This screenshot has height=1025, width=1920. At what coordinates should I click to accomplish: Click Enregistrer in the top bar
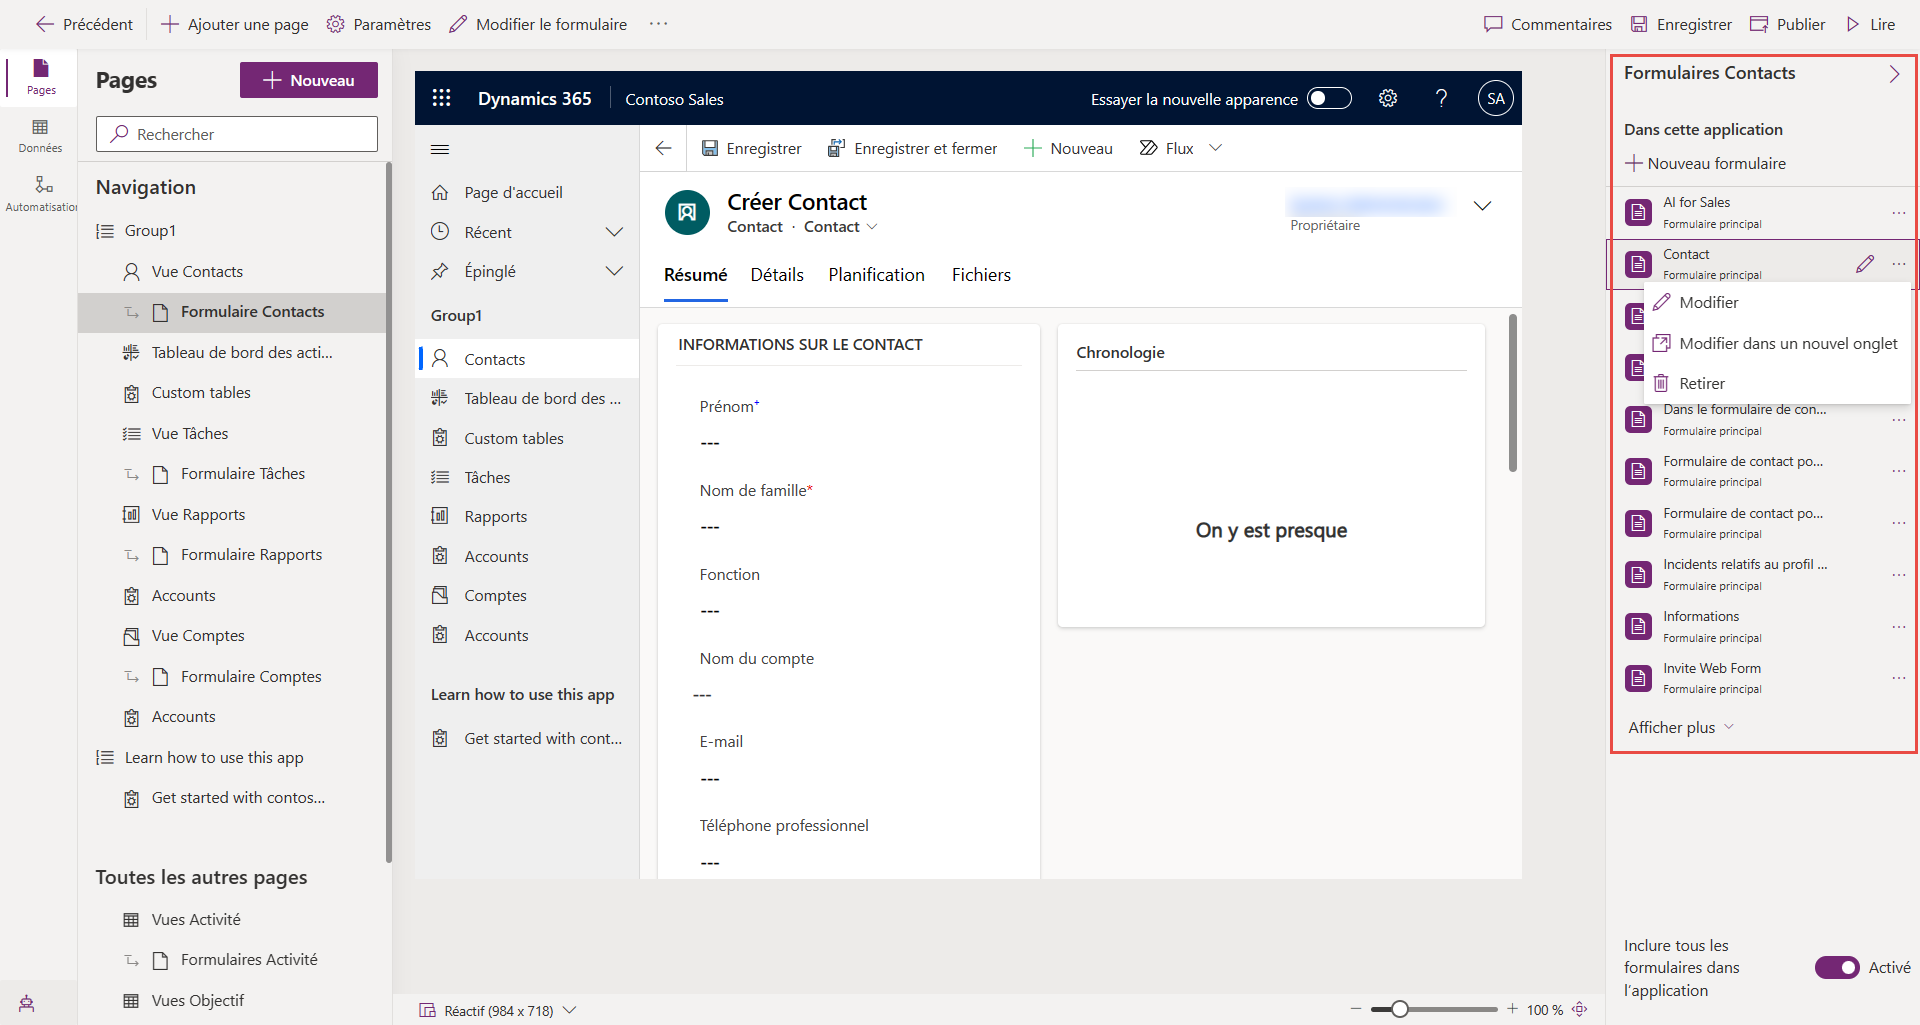(x=1681, y=24)
